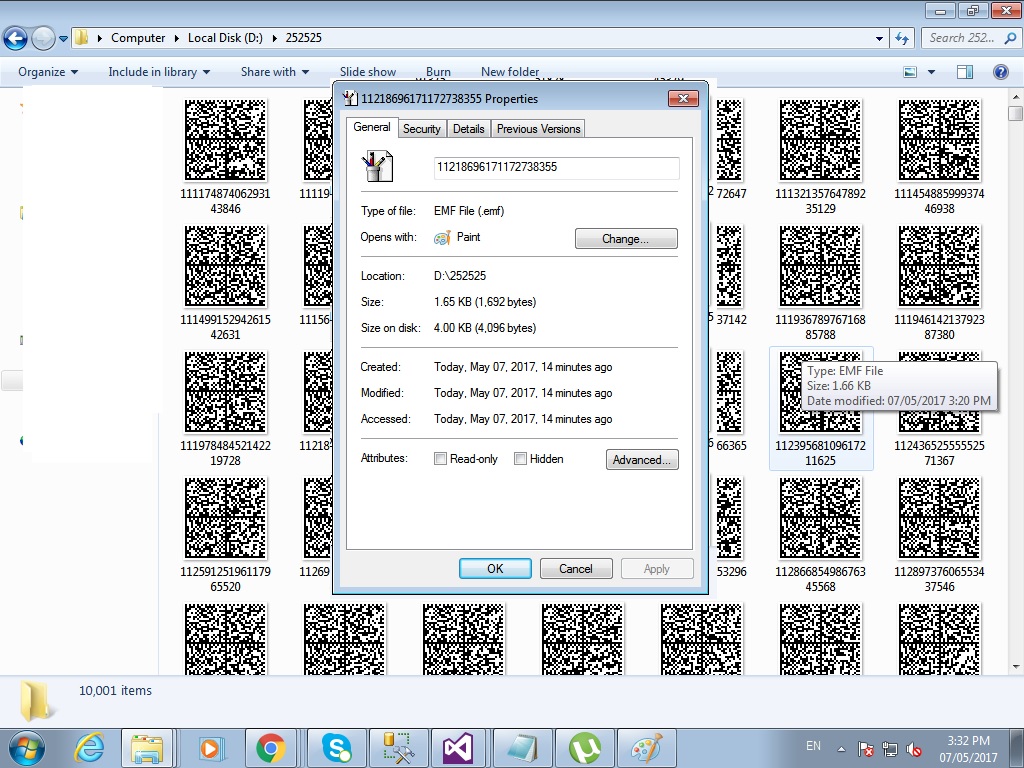Expand the Share with menu

click(x=275, y=72)
